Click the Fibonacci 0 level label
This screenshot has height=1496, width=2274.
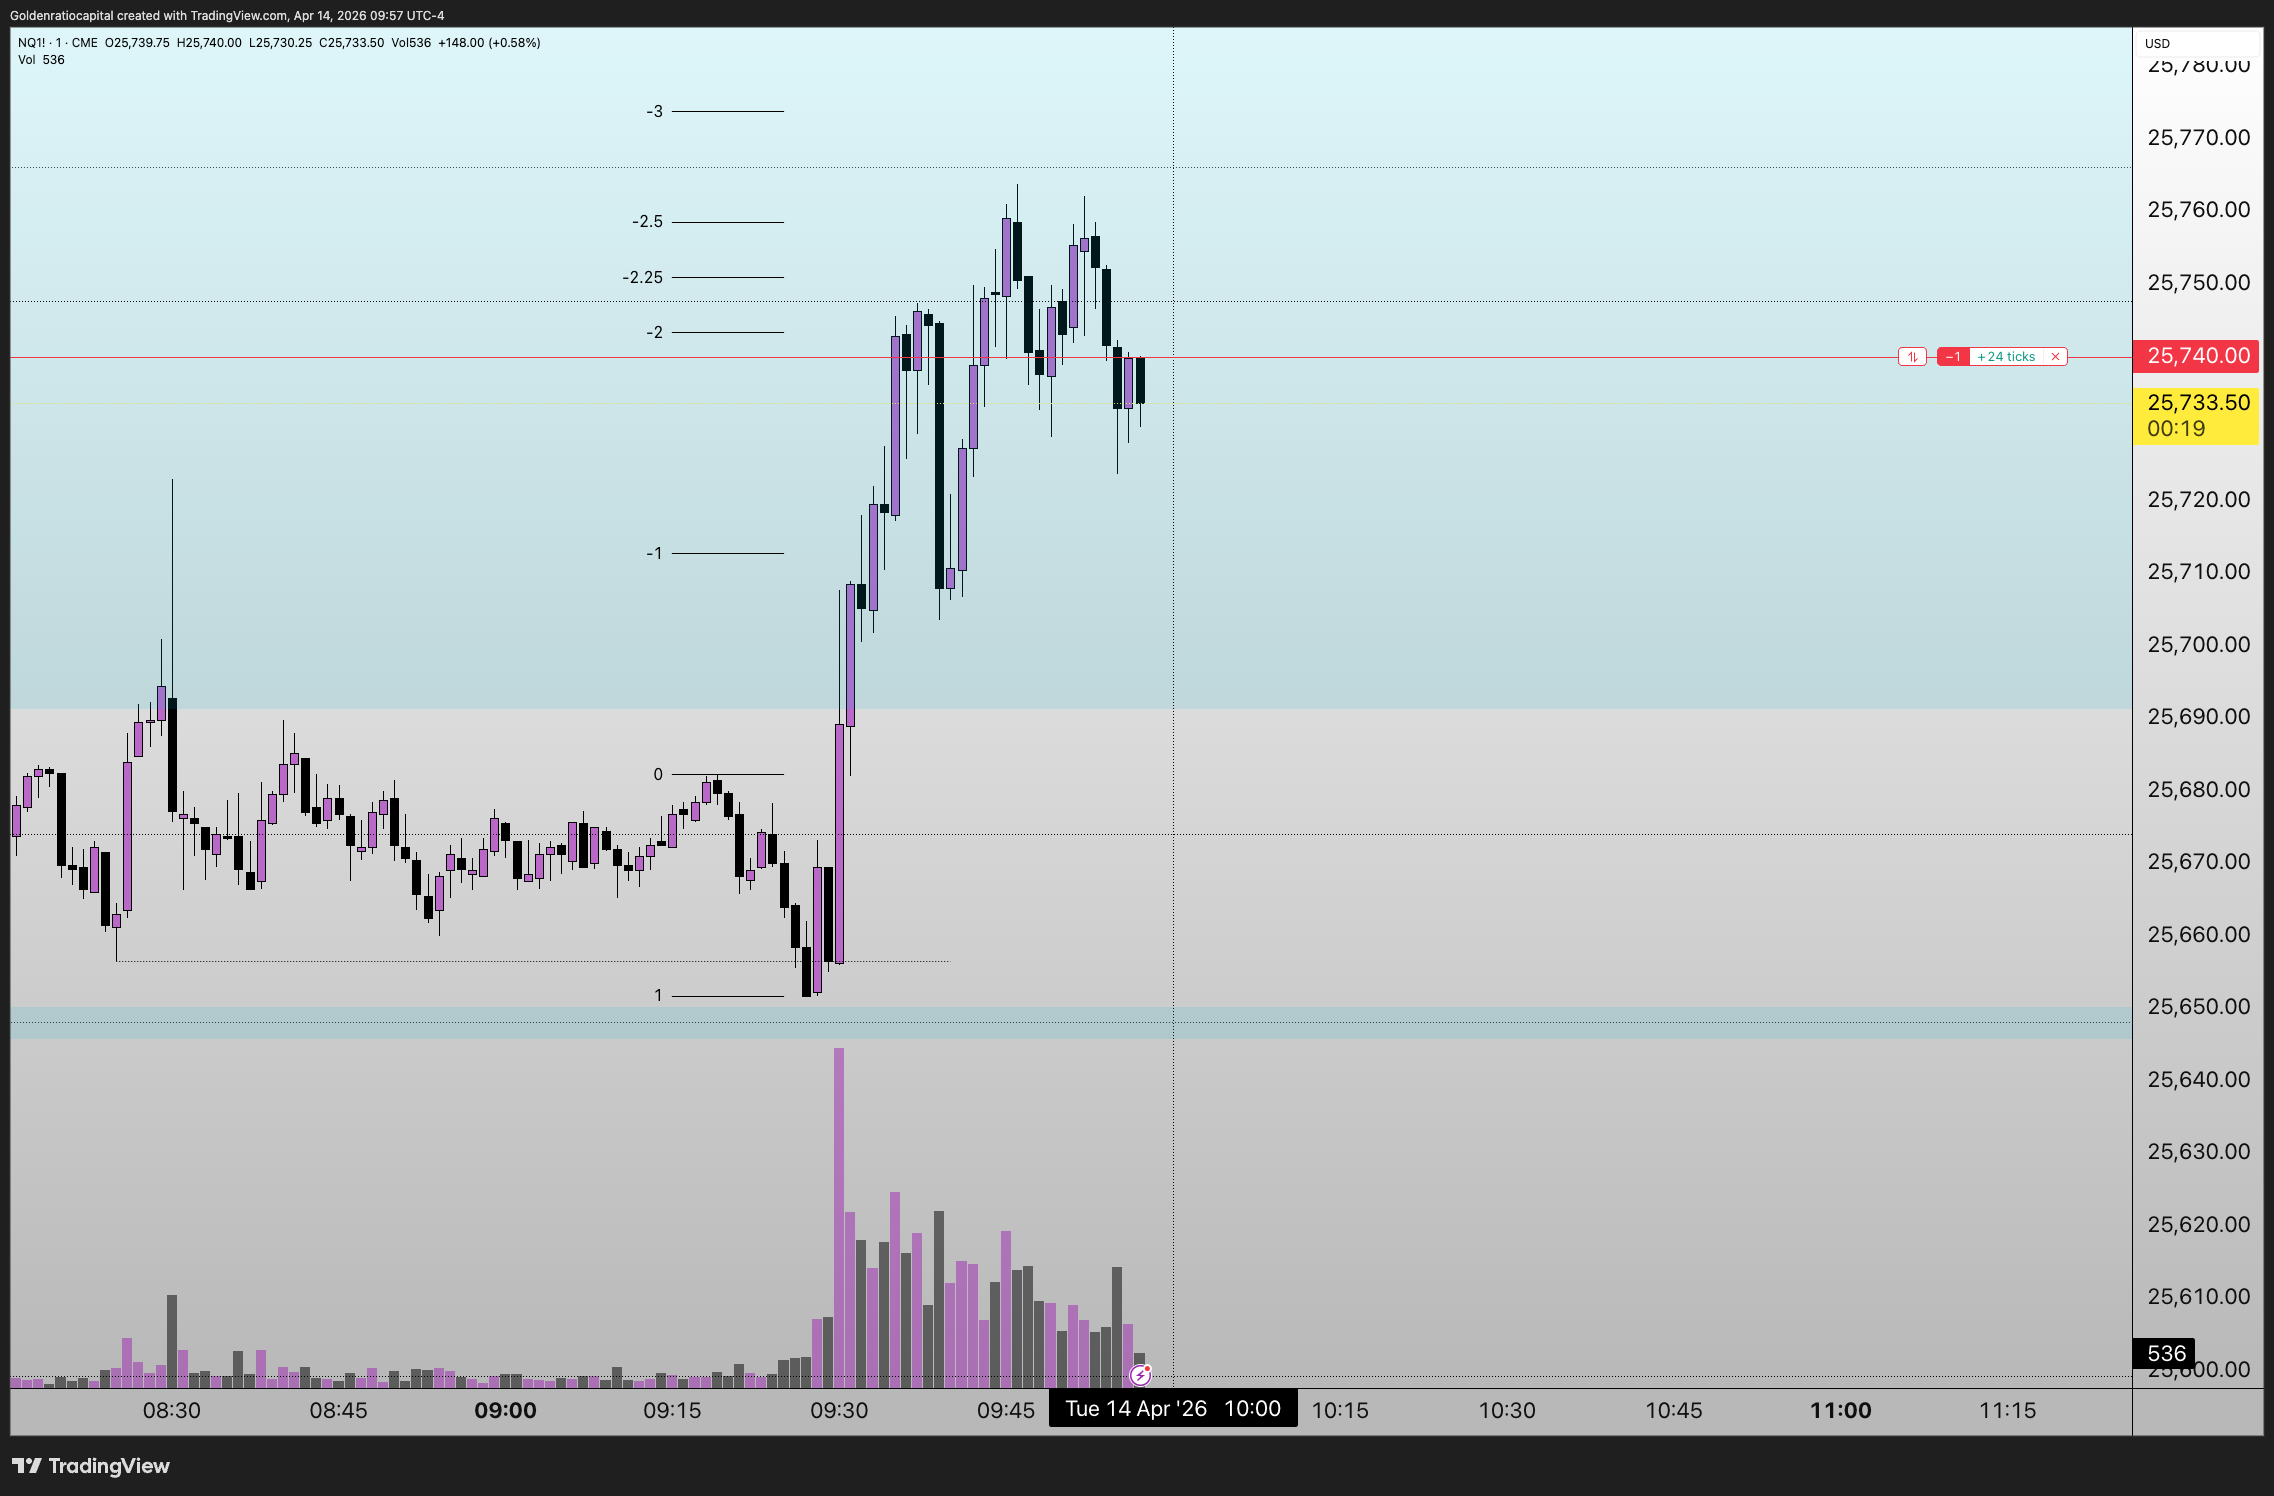coord(658,774)
